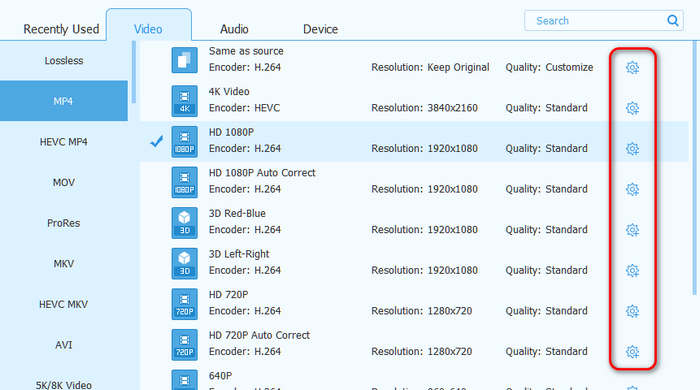Click the 3D Red-Blue cube icon

184,223
